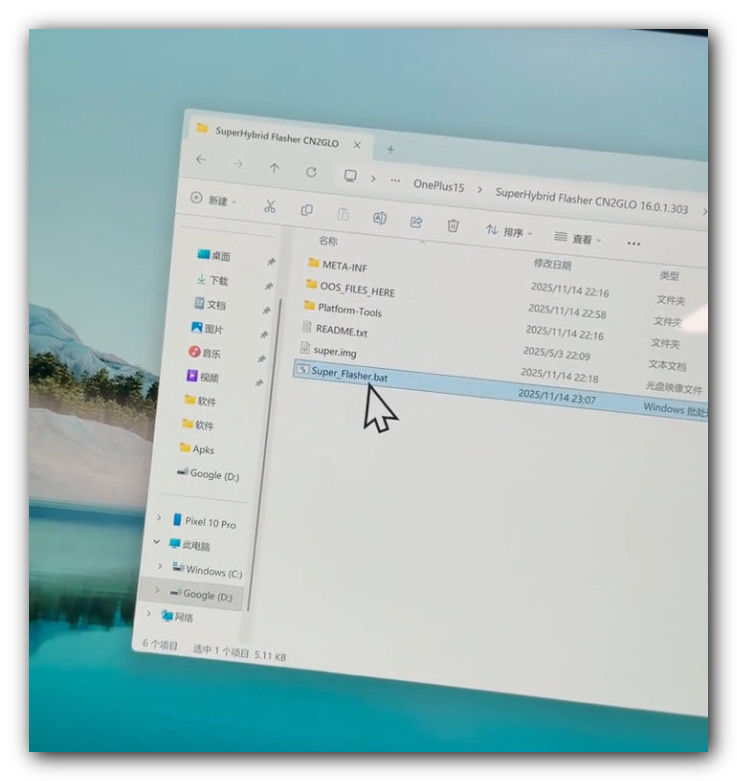
Task: Navigate back with the left arrow
Action: pyautogui.click(x=201, y=159)
